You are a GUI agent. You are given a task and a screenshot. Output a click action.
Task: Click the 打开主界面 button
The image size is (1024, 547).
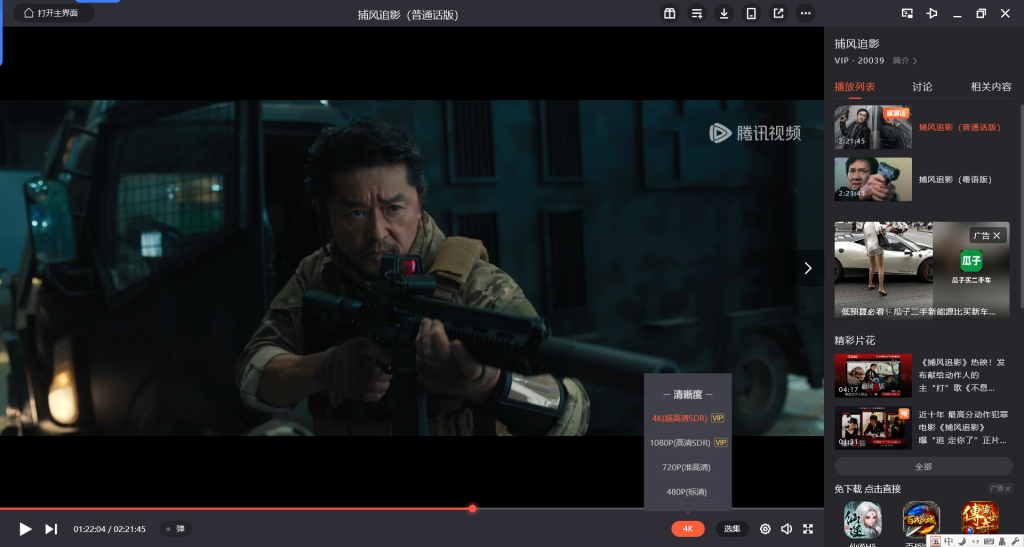click(x=54, y=13)
